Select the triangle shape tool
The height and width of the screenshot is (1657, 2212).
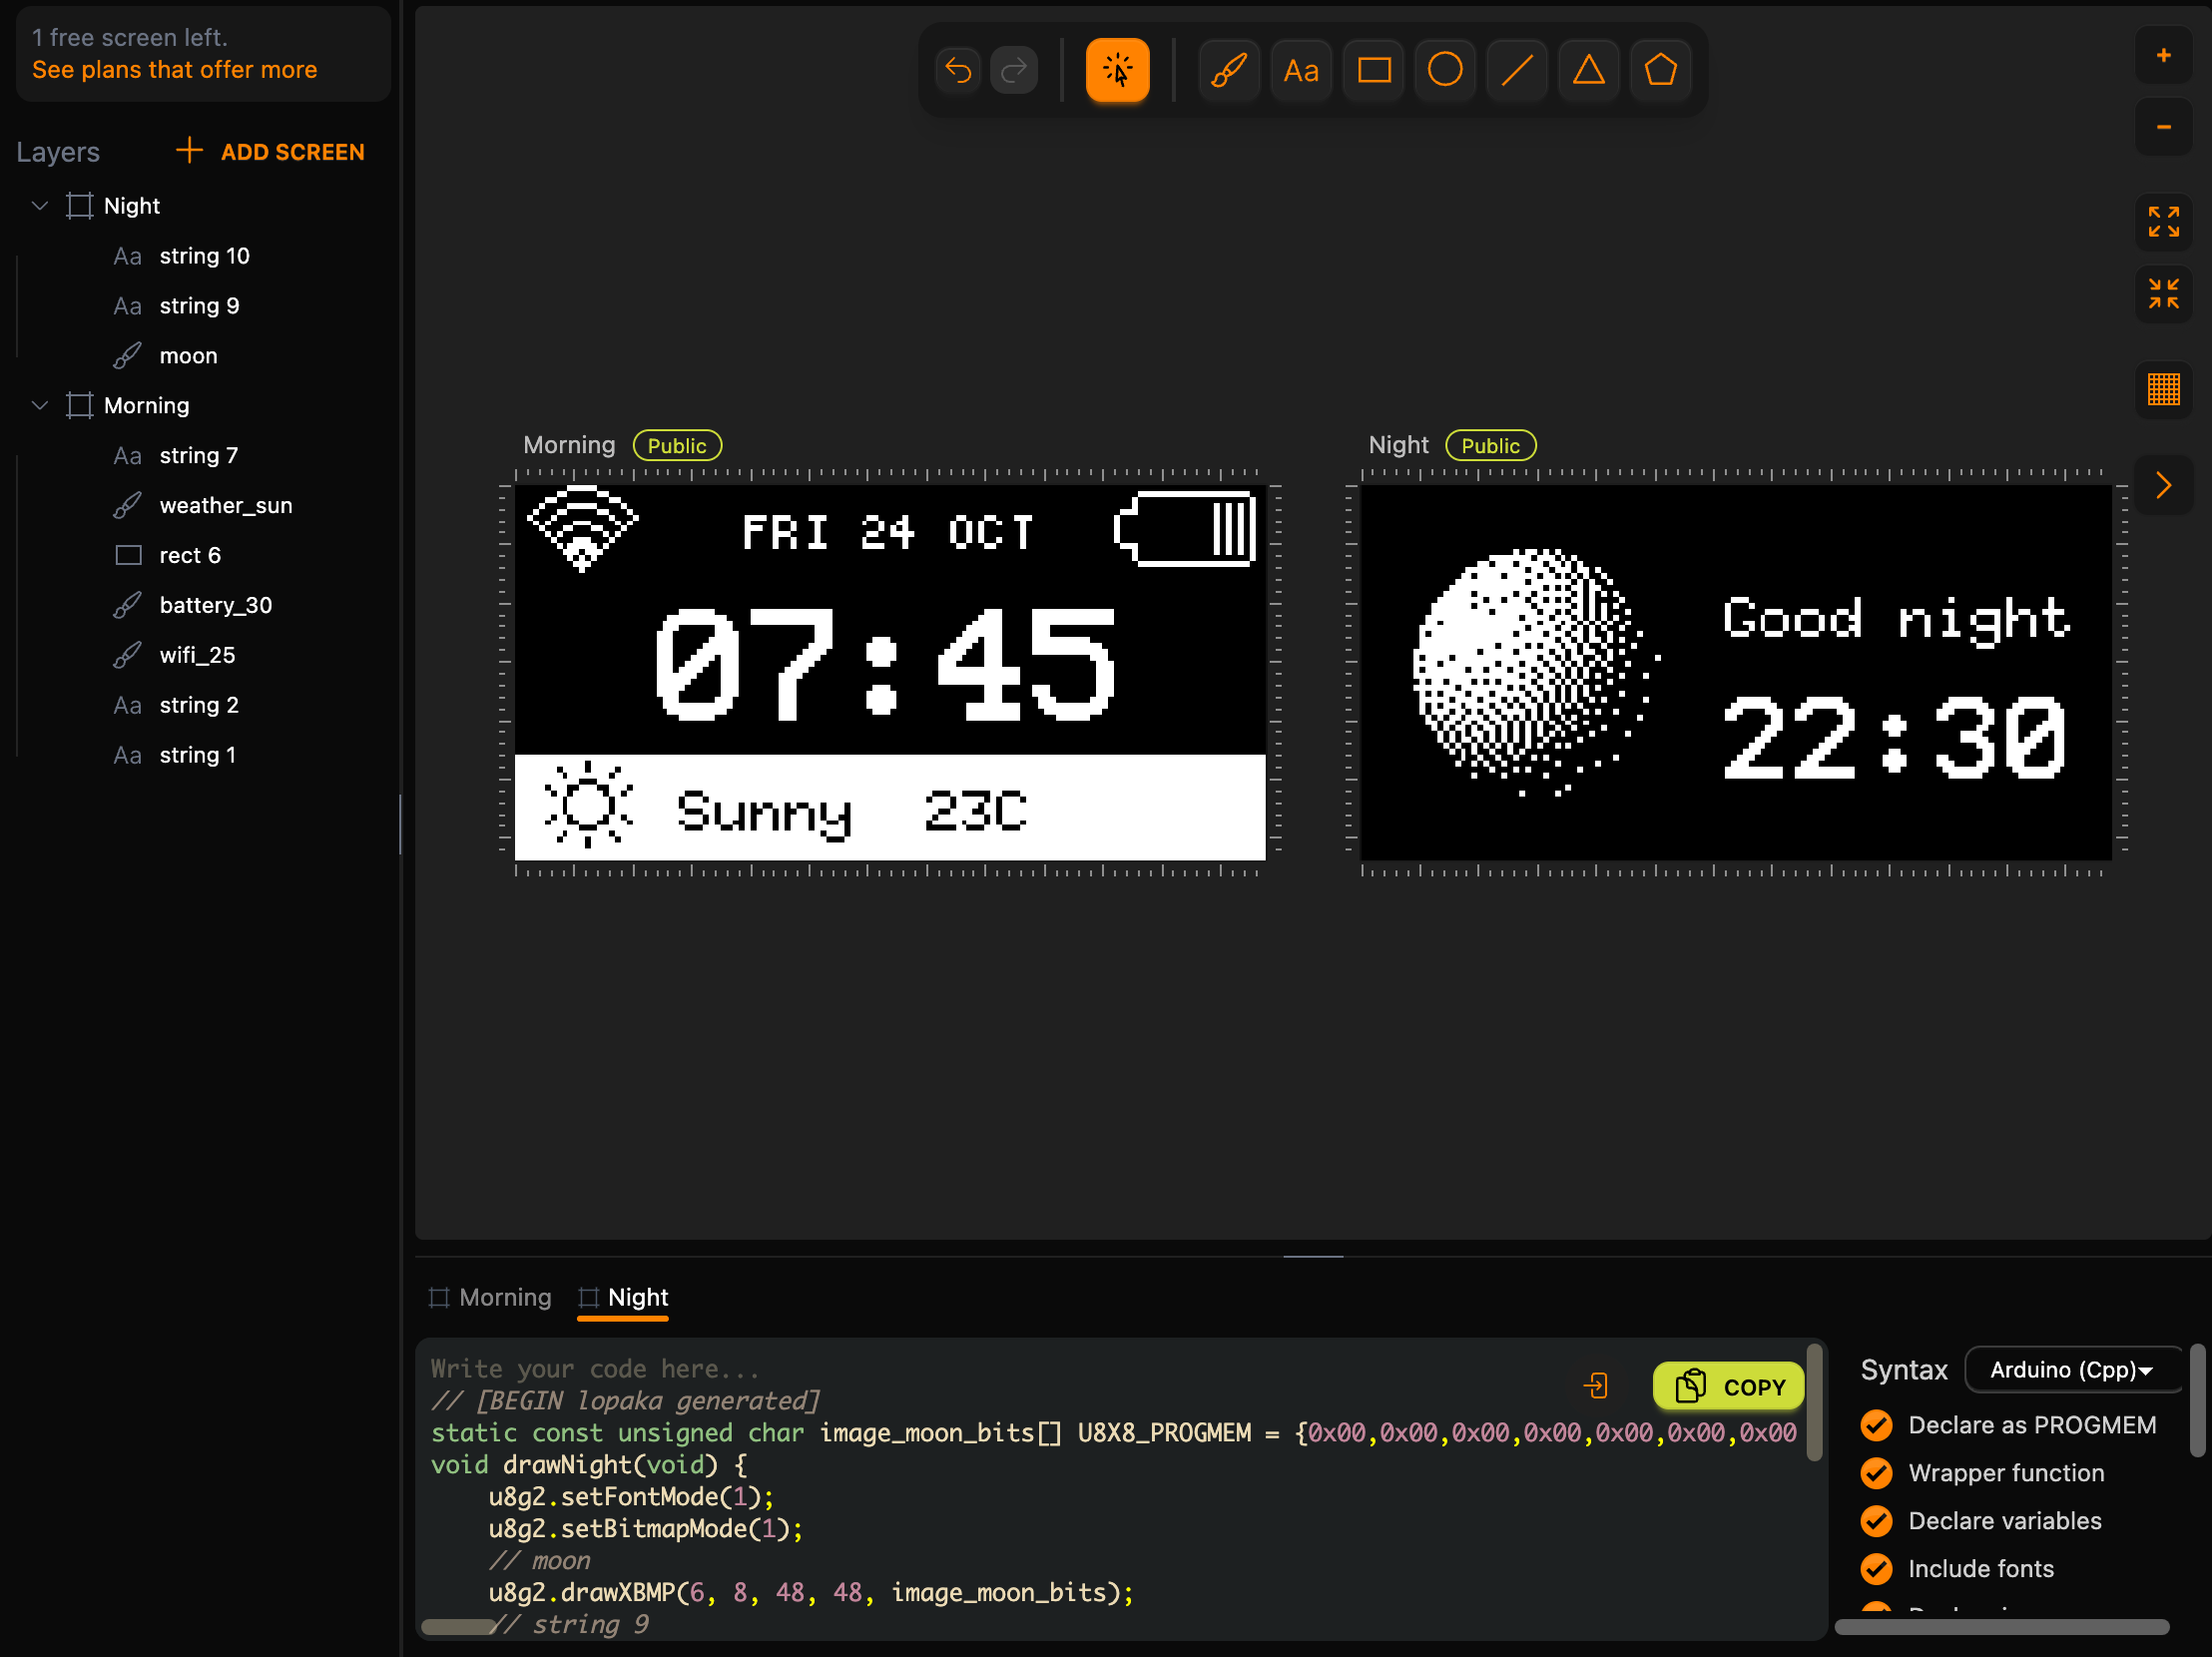[x=1589, y=70]
